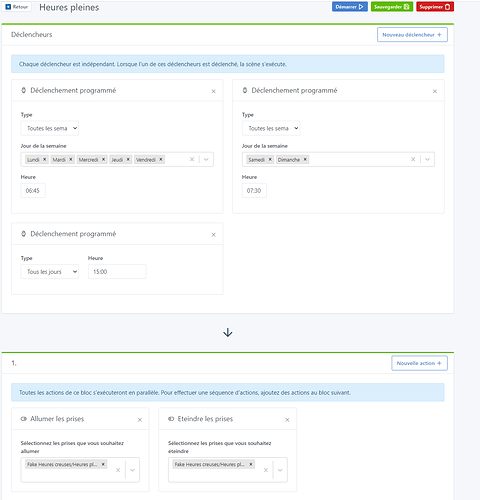Delete the scene with Supprimer
The image size is (480, 500).
[x=435, y=7]
